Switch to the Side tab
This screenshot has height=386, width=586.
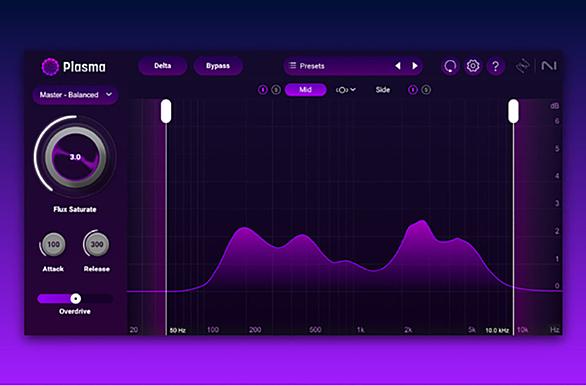point(383,90)
